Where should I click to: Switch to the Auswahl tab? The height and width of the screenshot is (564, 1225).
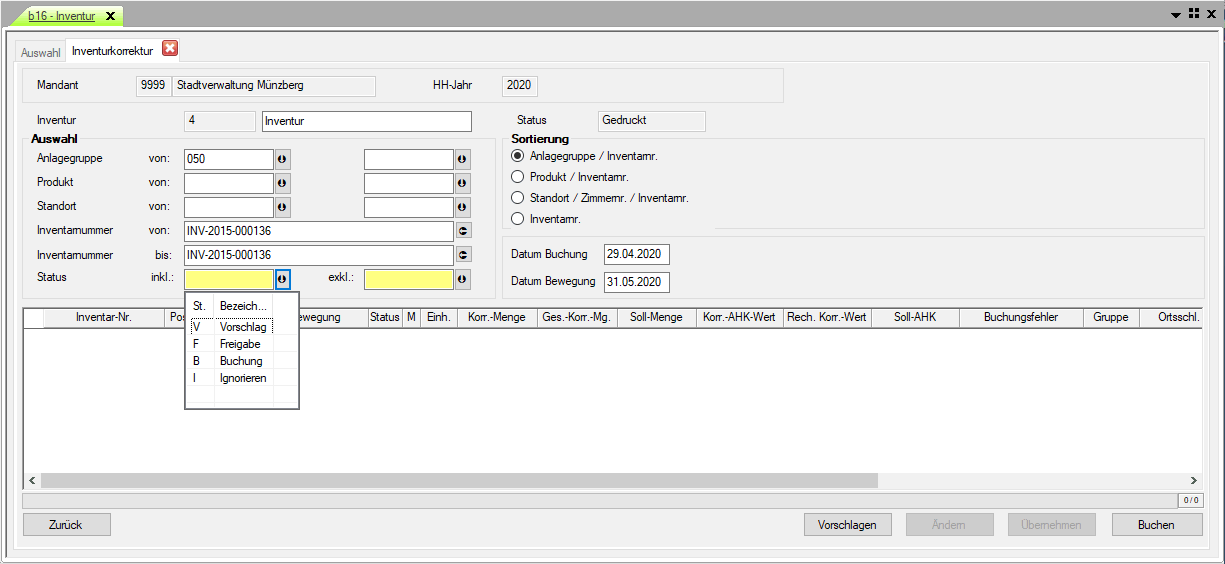click(x=41, y=52)
